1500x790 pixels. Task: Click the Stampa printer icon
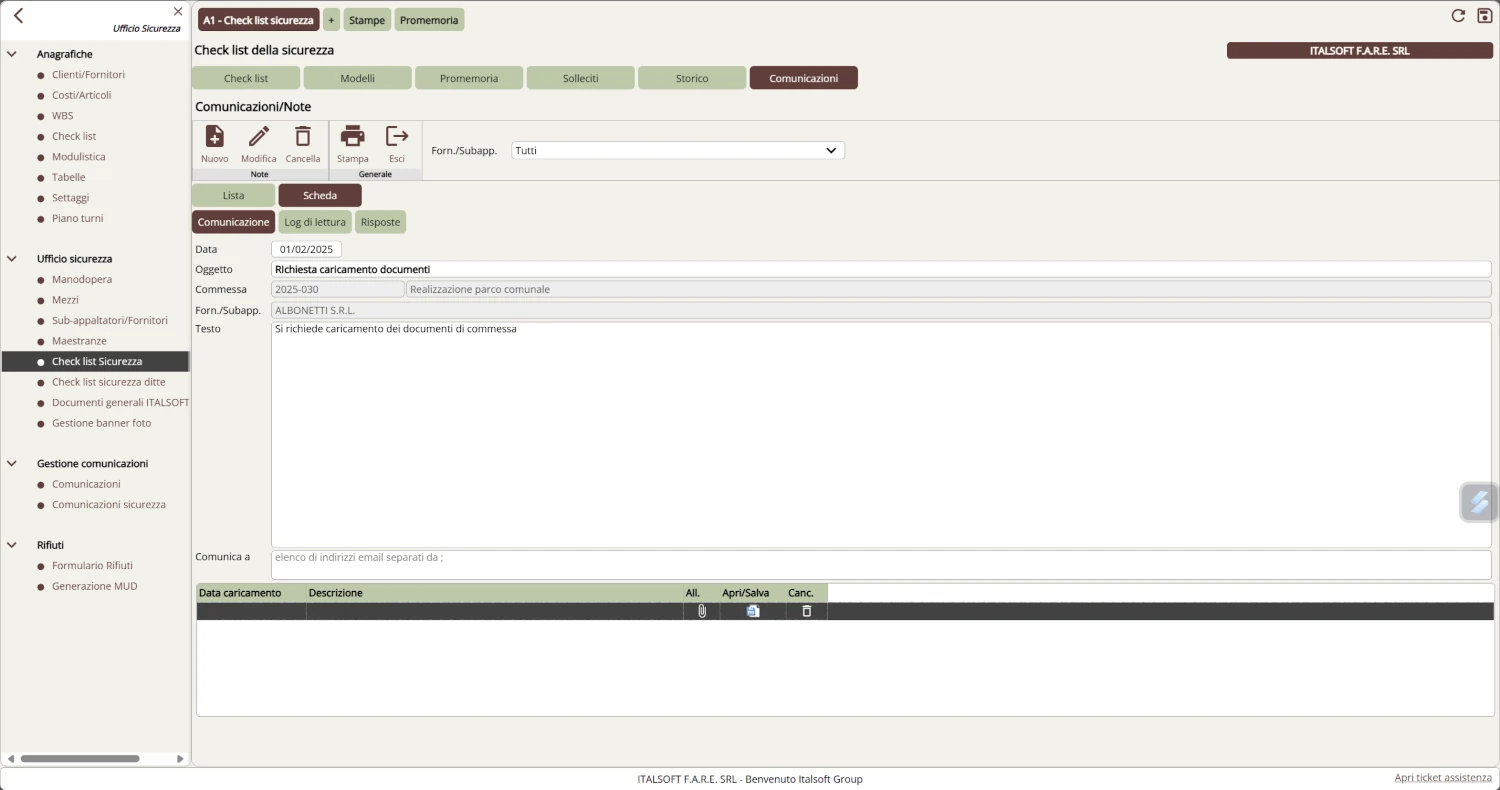(352, 137)
